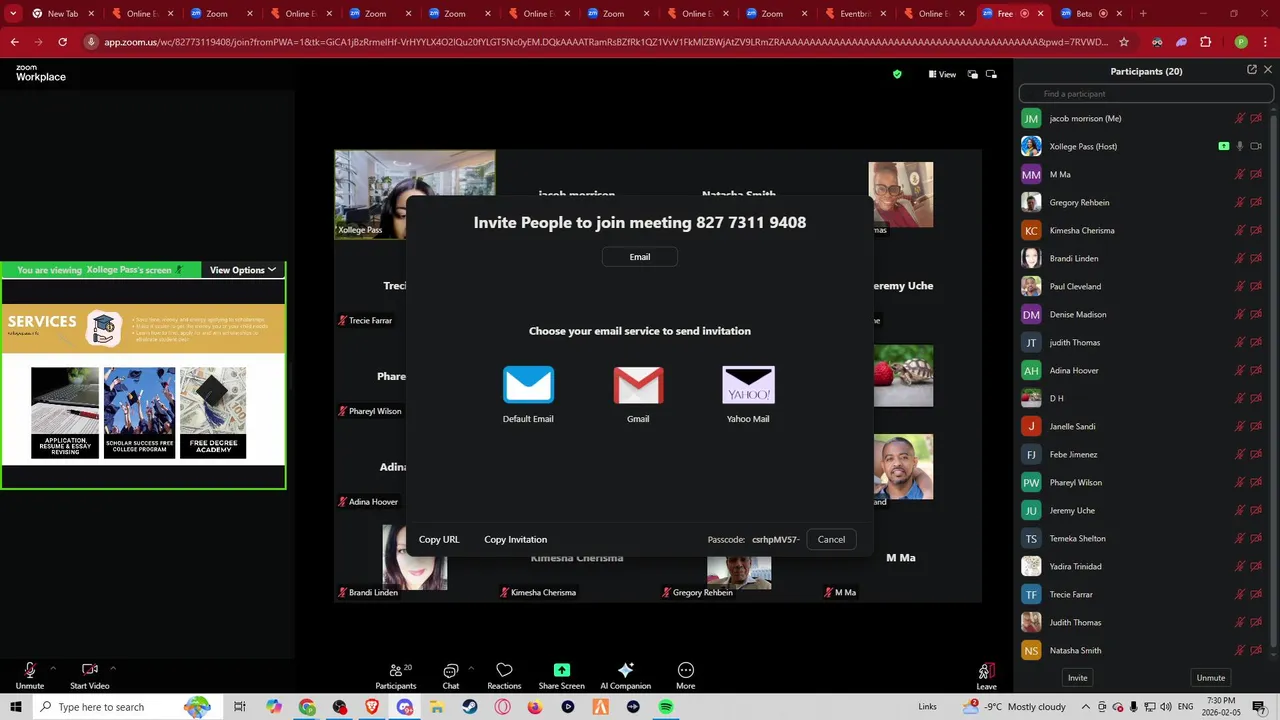Select Yadira Trinidad in participants list
Screen dimensions: 1280x720
click(x=1146, y=566)
